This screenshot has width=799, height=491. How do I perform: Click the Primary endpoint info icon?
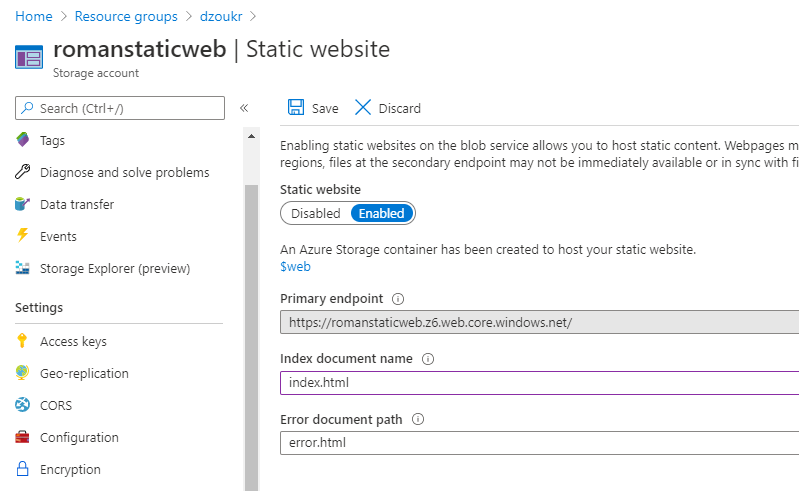(398, 299)
